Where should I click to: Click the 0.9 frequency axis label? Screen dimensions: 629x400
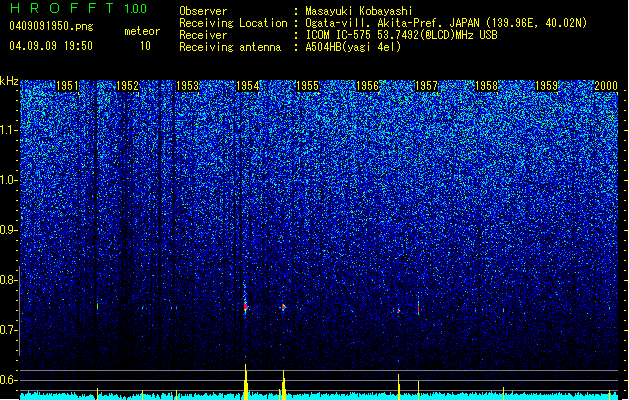pyautogui.click(x=8, y=230)
